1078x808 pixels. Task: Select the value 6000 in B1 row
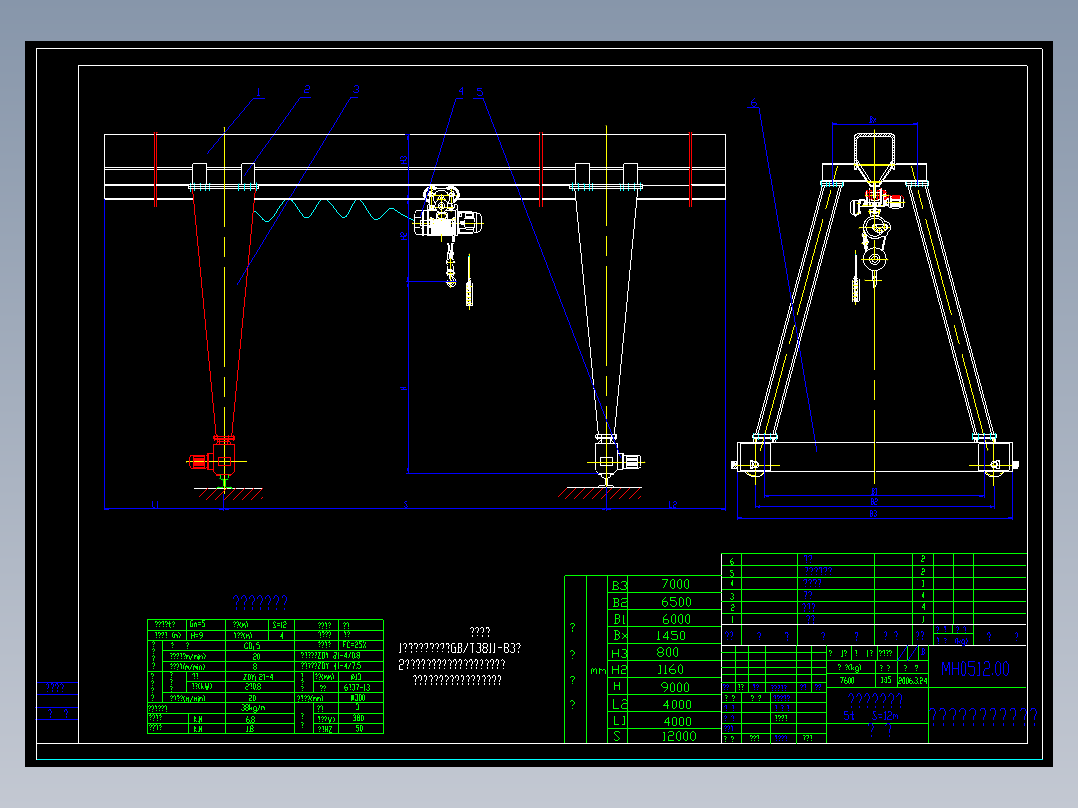coord(676,619)
